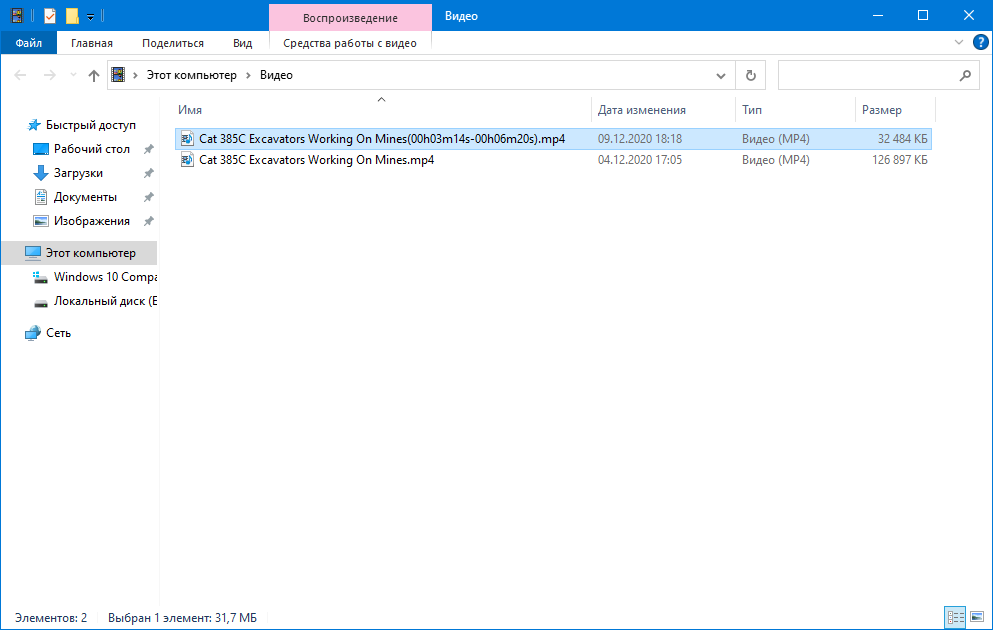Click the Локальный диск drive icon
993x630 pixels.
41,303
